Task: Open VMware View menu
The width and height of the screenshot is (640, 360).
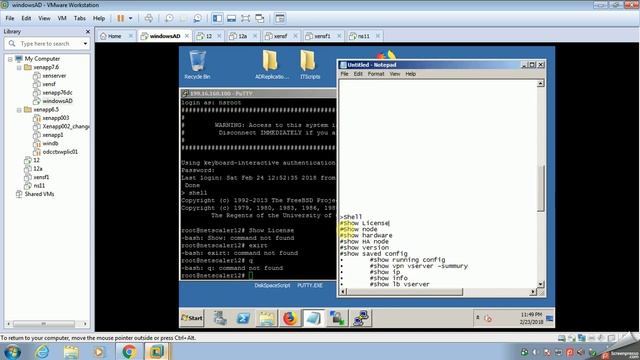Action: [44, 18]
